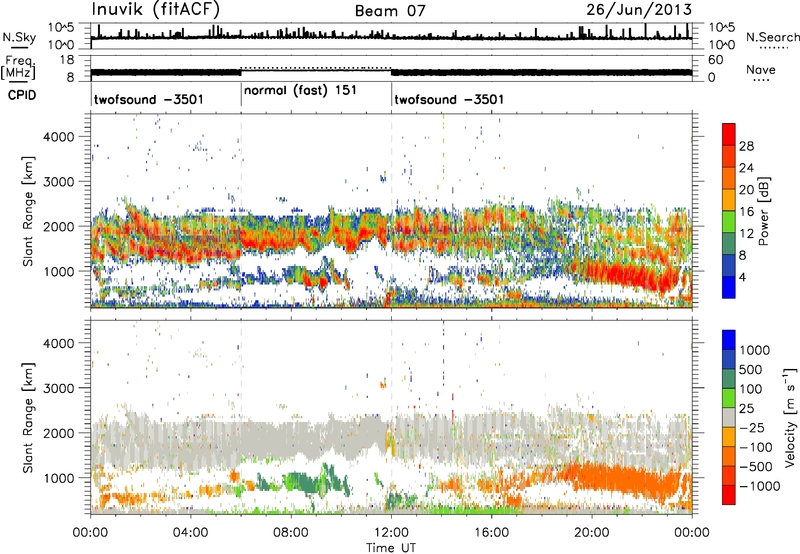The image size is (800, 554).
Task: Click the "-500" label on the Velocity color bar
Action: (x=756, y=467)
